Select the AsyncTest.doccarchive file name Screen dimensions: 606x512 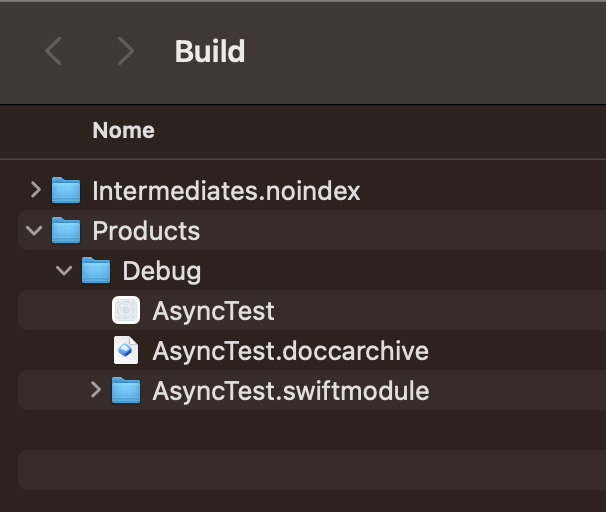click(291, 351)
